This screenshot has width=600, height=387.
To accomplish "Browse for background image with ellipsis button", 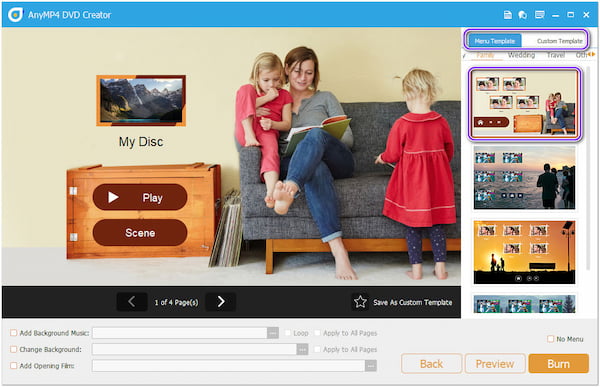I will pos(302,349).
